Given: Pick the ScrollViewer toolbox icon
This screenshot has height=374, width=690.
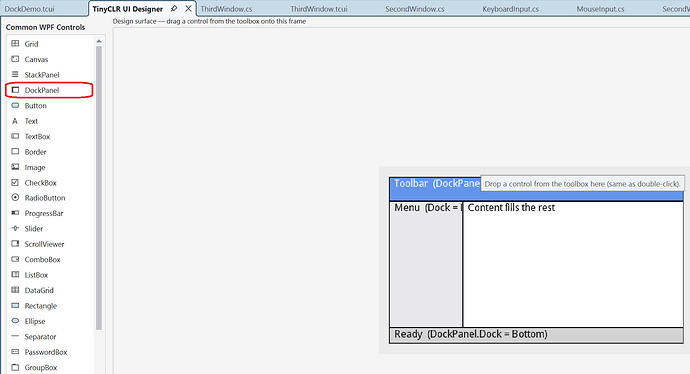Looking at the screenshot, I should pyautogui.click(x=15, y=244).
